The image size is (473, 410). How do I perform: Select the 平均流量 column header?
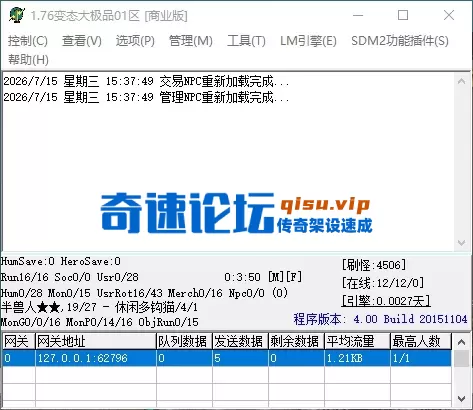pyautogui.click(x=357, y=341)
